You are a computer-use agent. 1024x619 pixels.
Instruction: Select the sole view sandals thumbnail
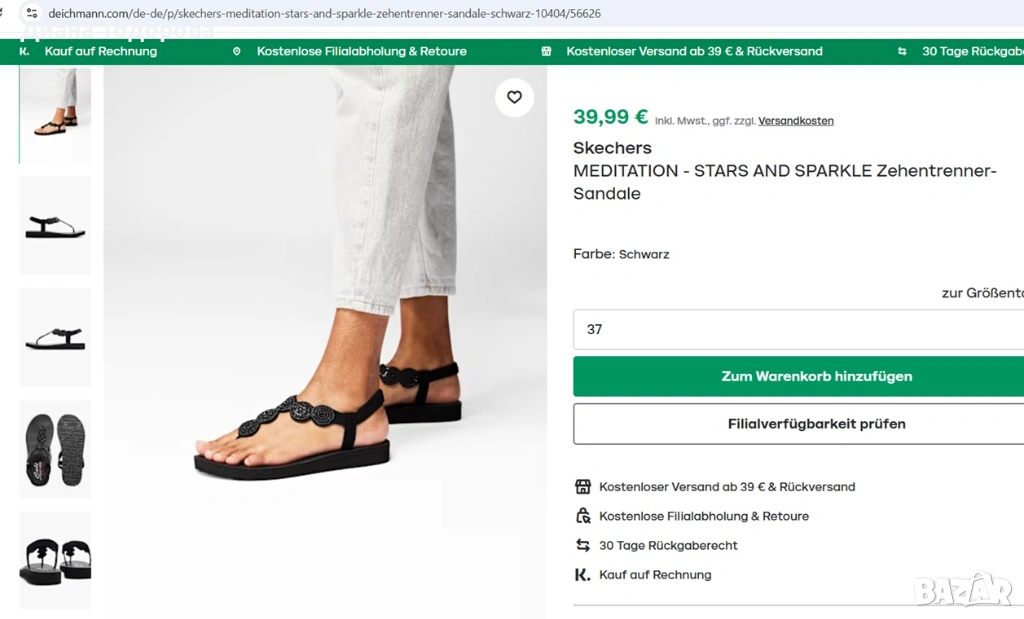pos(55,449)
